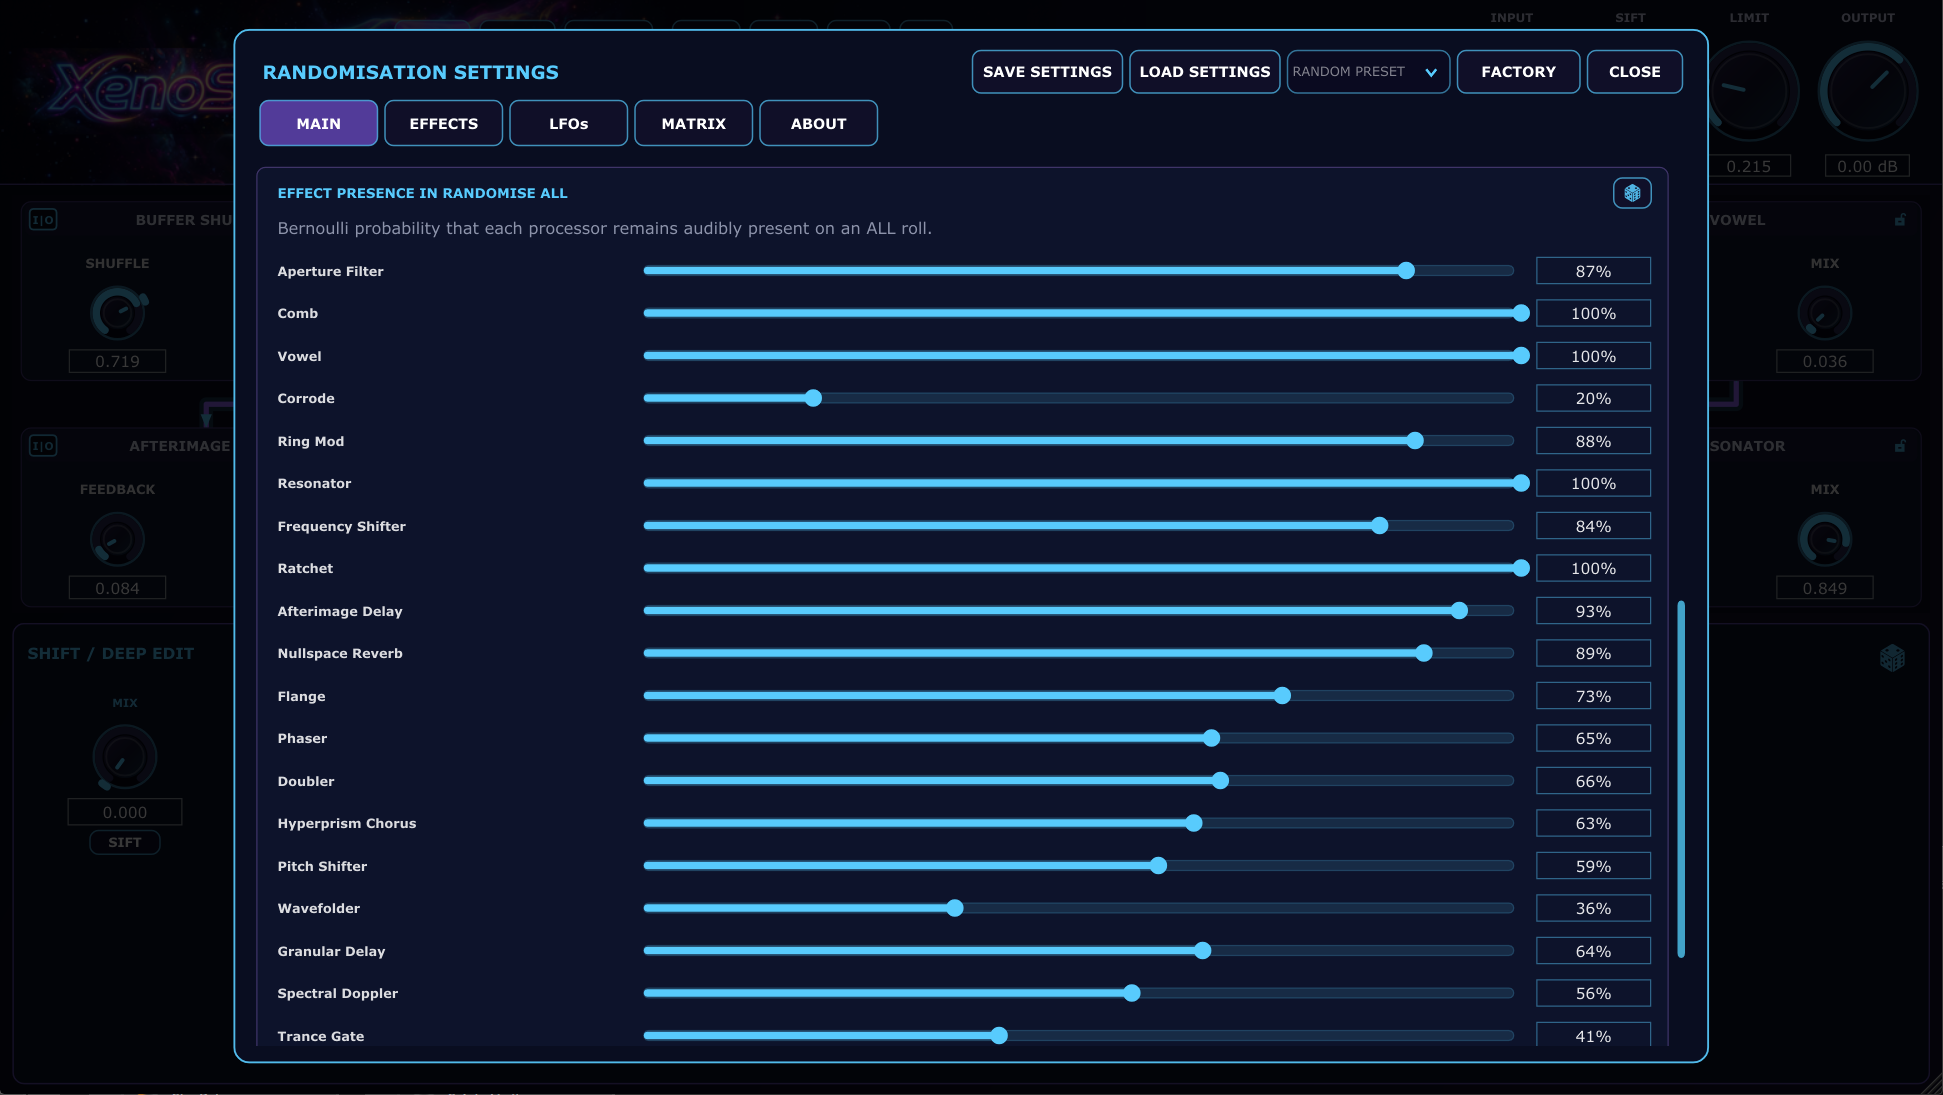Click the Vowel Mix knob
This screenshot has height=1095, width=1943.
click(x=1824, y=314)
